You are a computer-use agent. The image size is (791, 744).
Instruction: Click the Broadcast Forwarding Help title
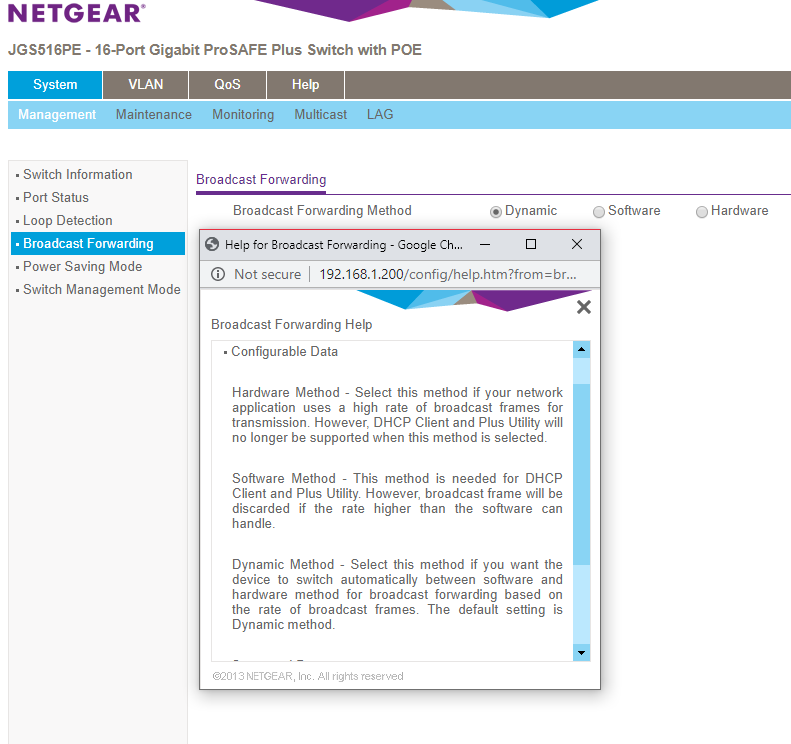click(292, 324)
